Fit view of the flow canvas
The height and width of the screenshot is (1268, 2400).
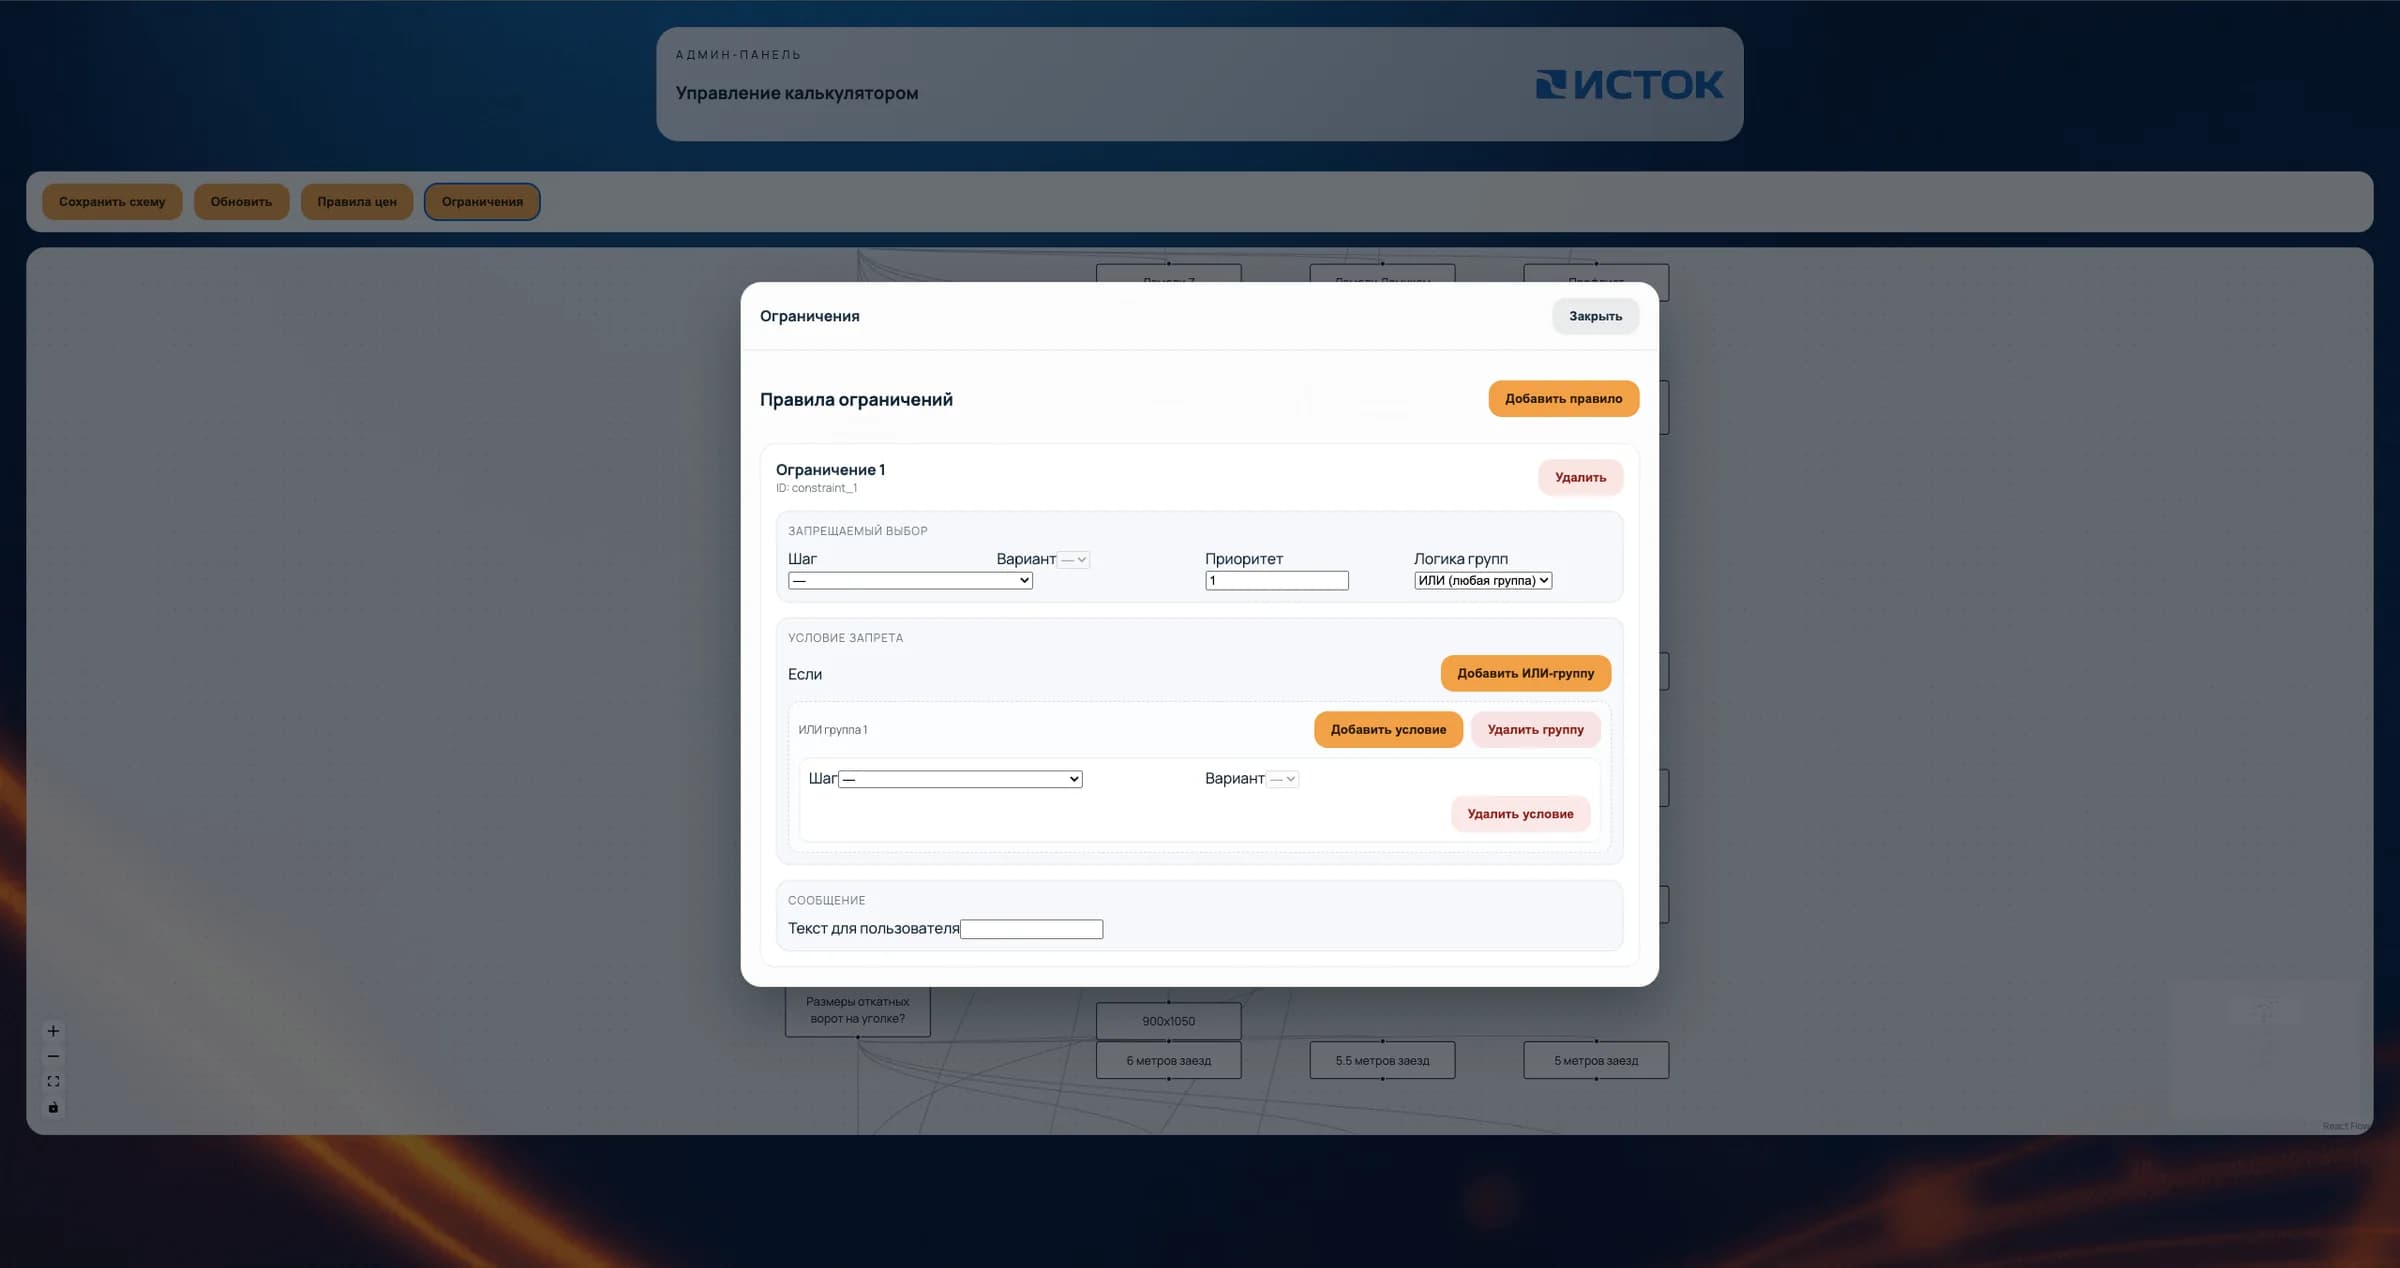(x=53, y=1081)
